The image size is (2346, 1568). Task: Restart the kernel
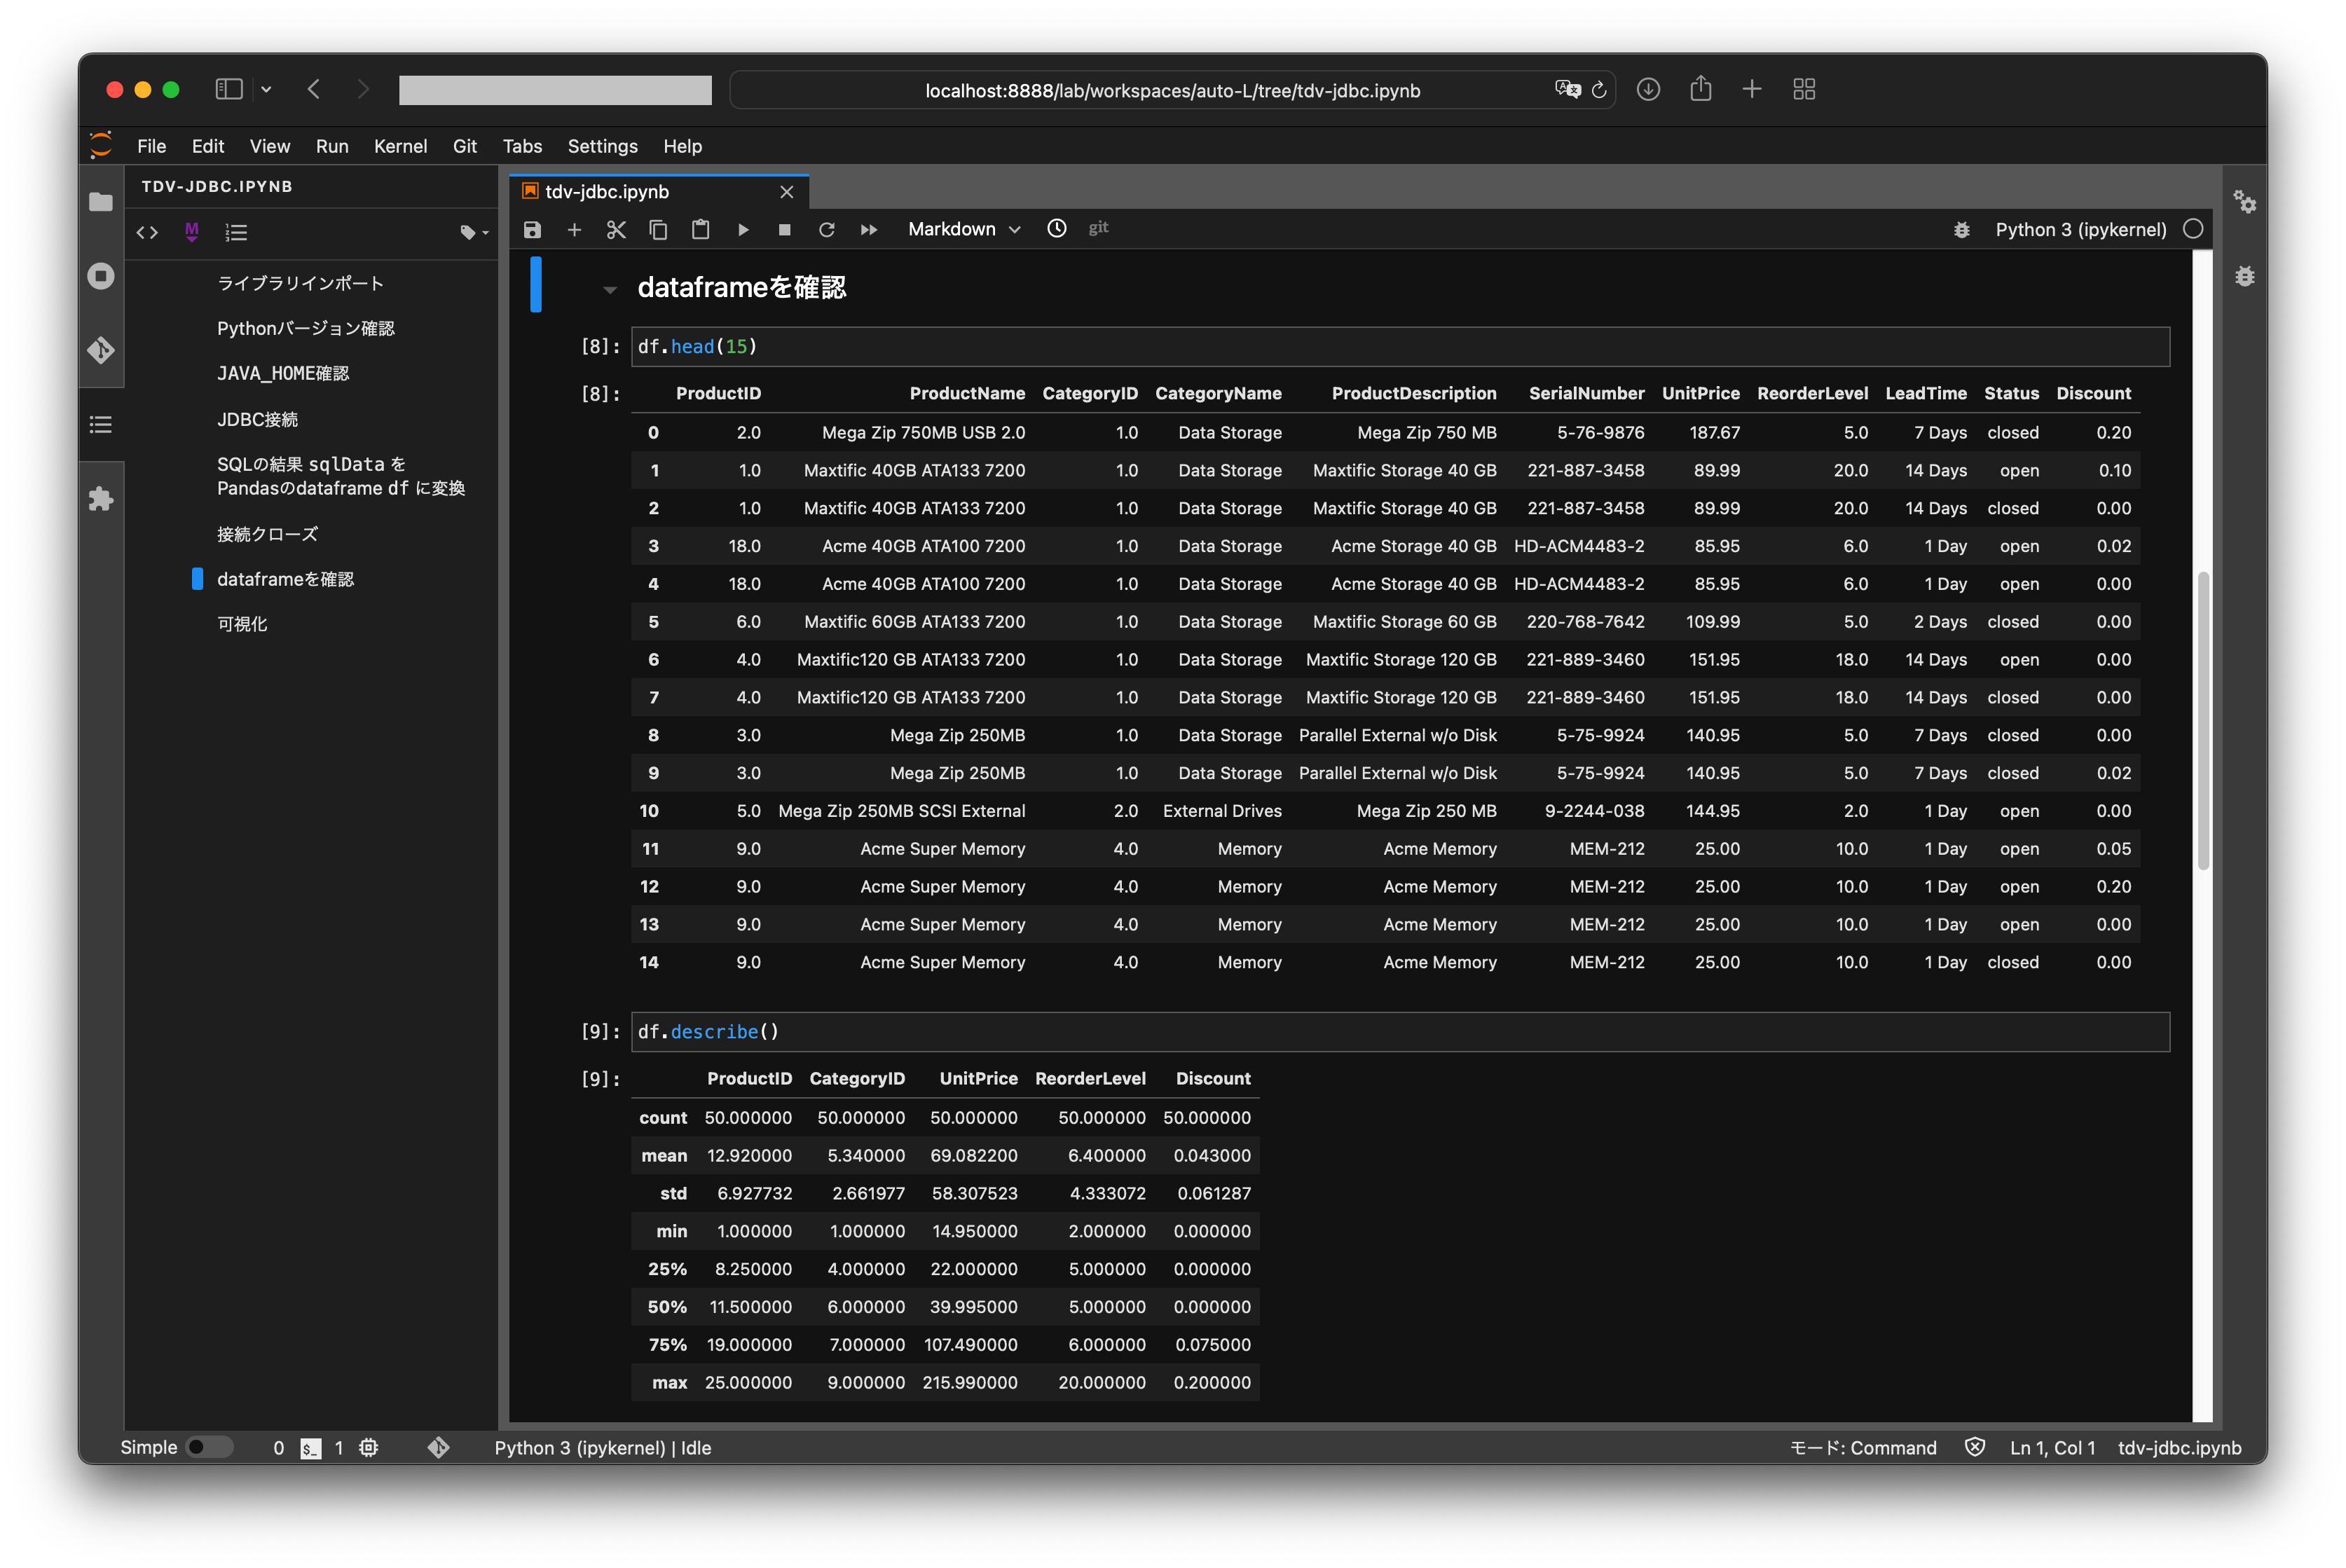pyautogui.click(x=827, y=230)
